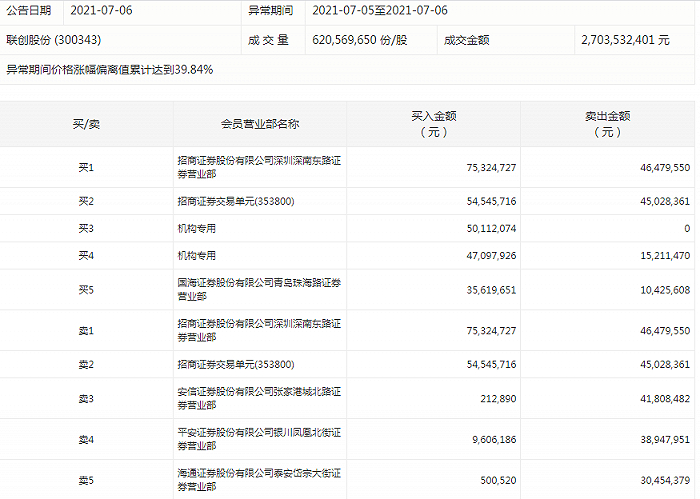Image resolution: width=700 pixels, height=499 pixels.
Task: Click the 平安证券 银川 branch name
Action: point(259,439)
